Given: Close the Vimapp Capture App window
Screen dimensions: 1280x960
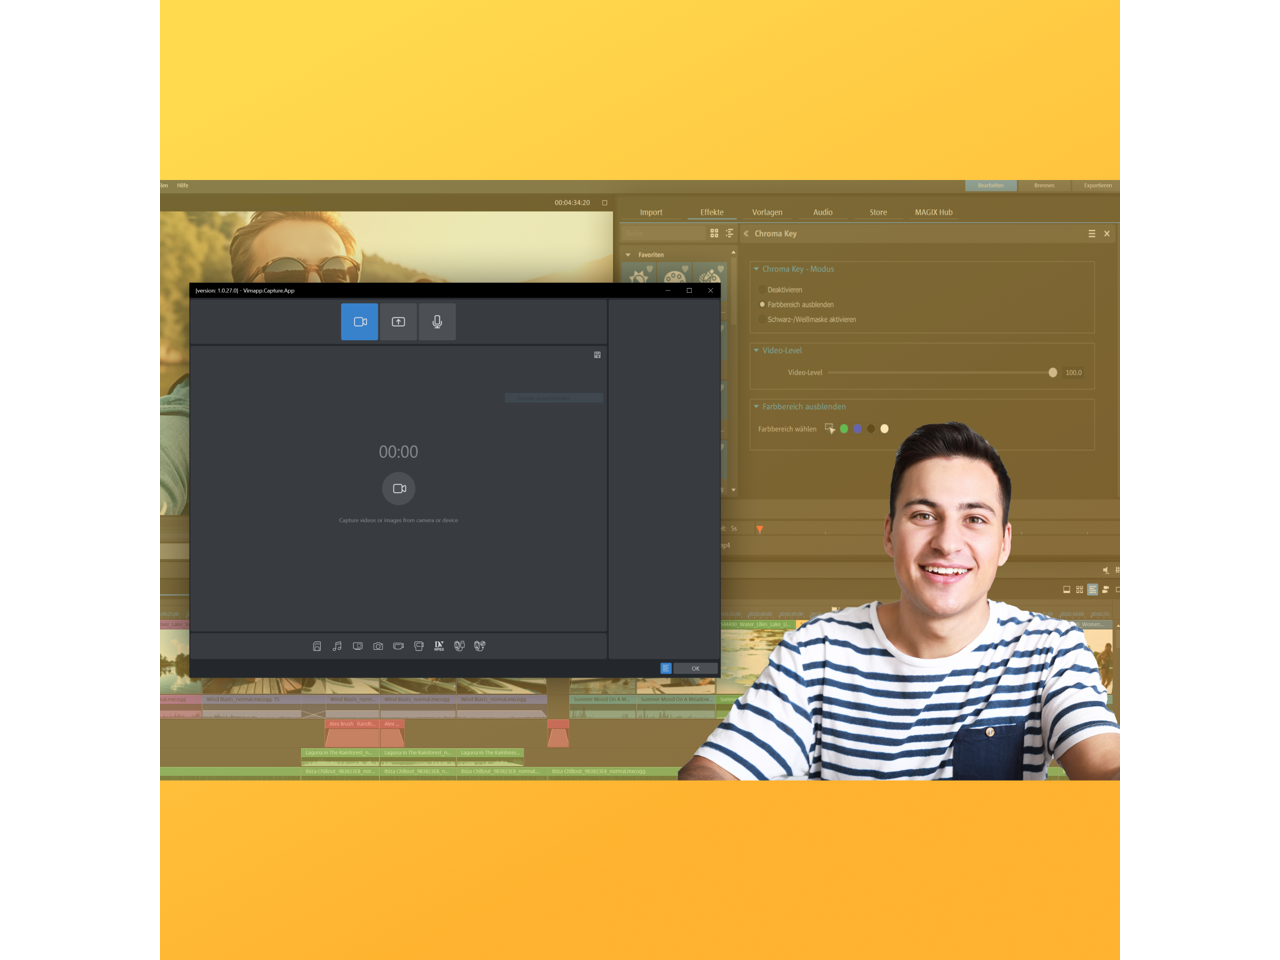Looking at the screenshot, I should coord(711,291).
